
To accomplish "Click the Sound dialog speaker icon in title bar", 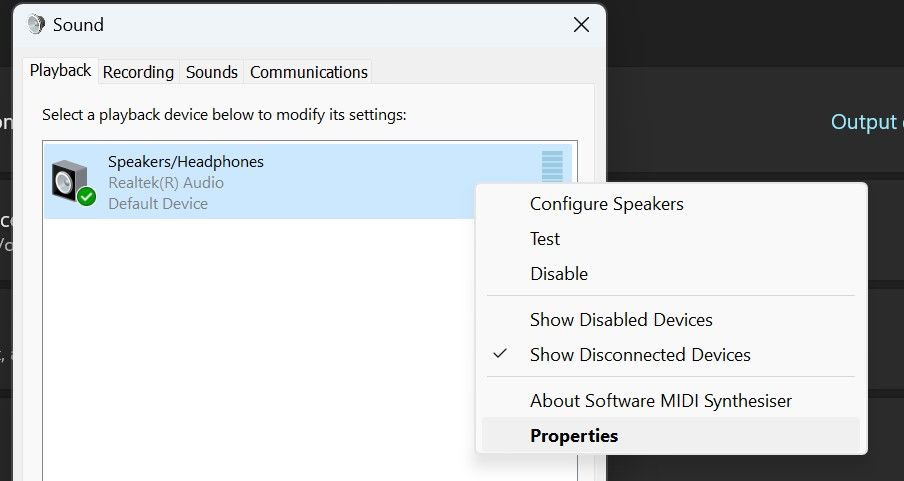I will 37,24.
